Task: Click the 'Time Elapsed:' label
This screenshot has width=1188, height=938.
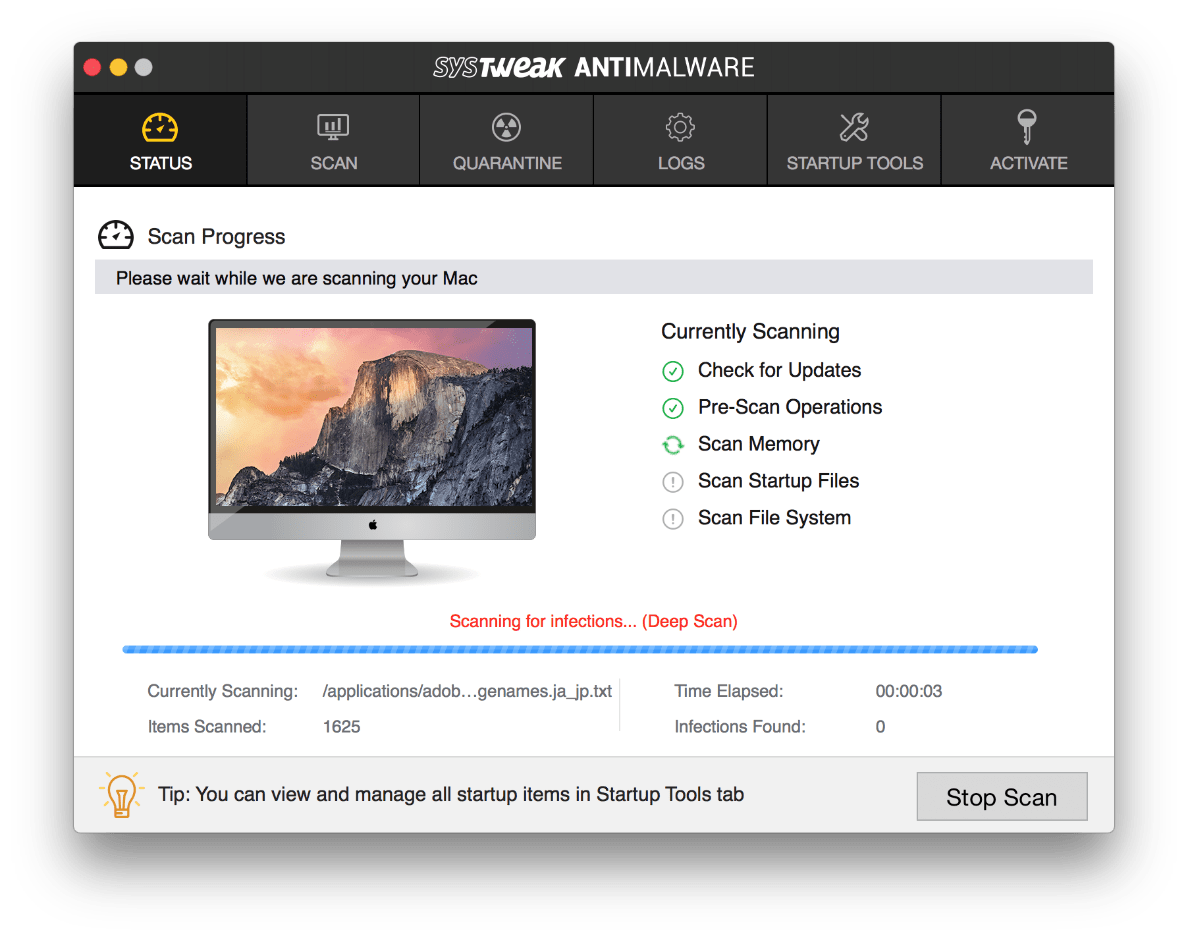Action: [x=729, y=691]
